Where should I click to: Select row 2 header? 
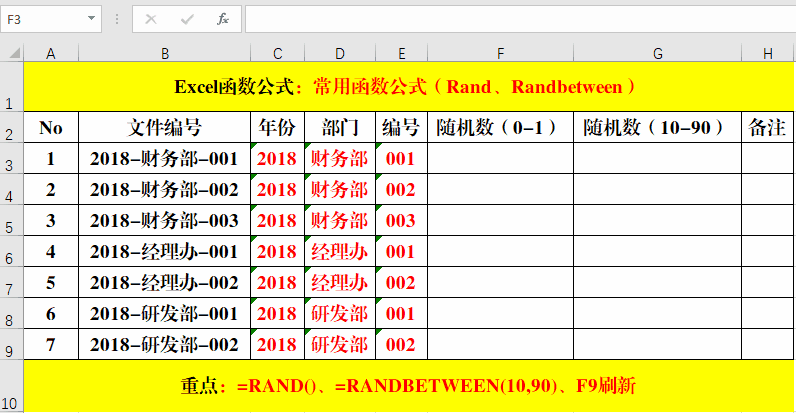(x=12, y=127)
